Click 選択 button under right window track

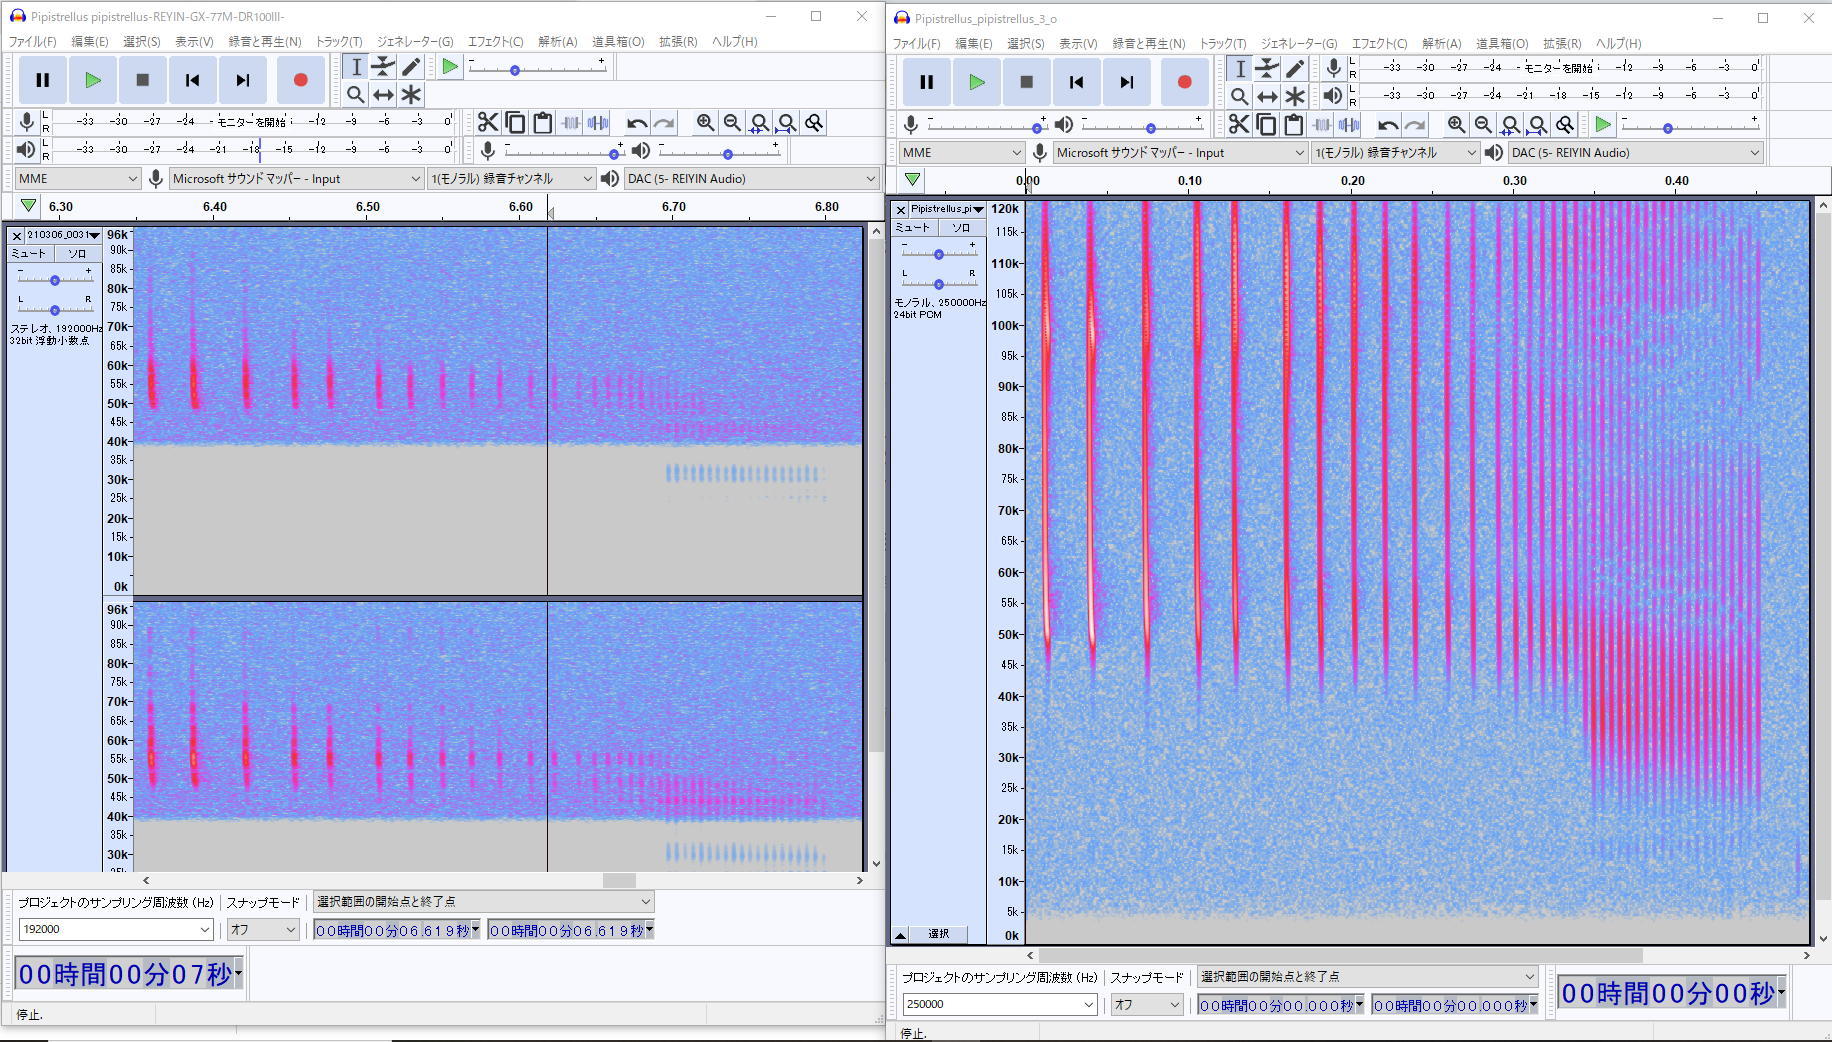938,934
